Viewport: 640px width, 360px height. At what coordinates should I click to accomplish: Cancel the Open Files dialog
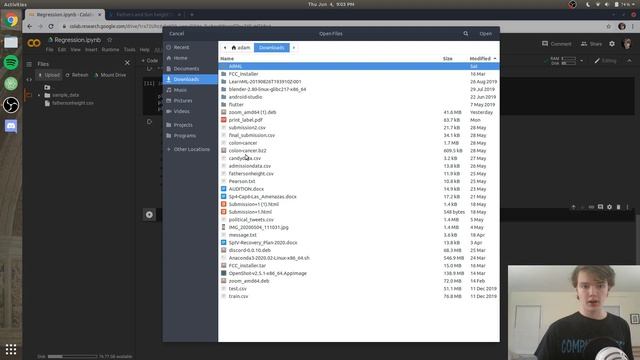(177, 33)
